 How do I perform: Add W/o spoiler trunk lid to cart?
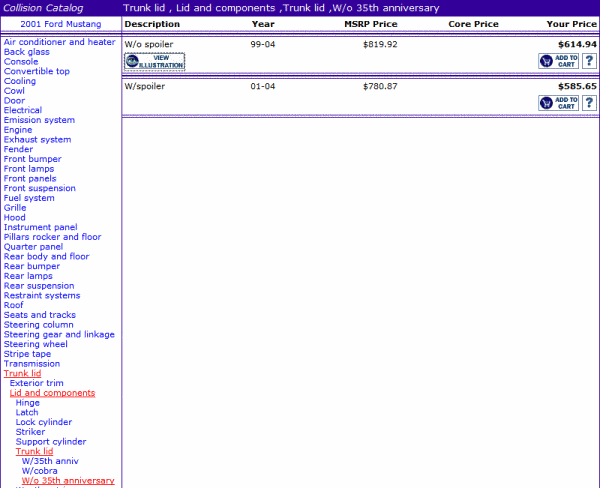click(558, 61)
